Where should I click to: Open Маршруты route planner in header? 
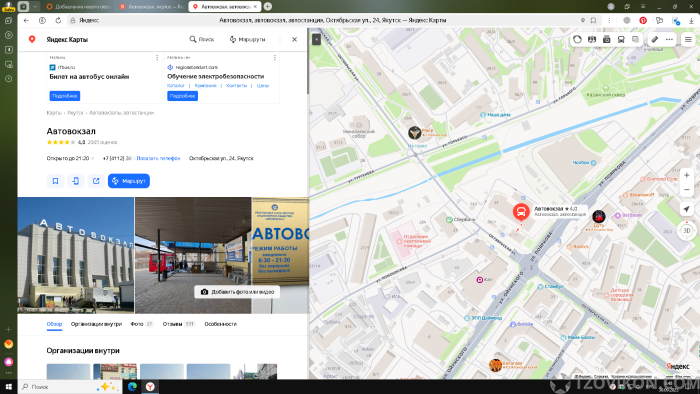point(247,39)
